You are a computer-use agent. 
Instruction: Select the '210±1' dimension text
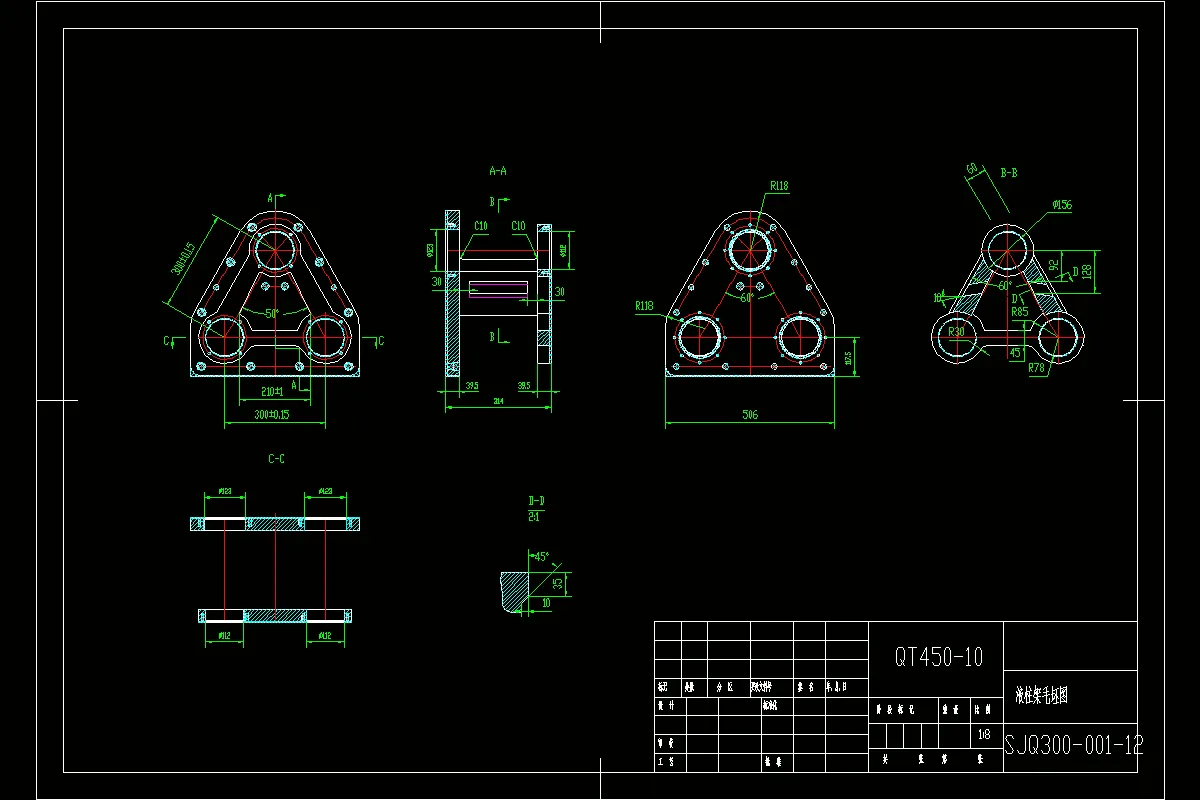point(272,391)
